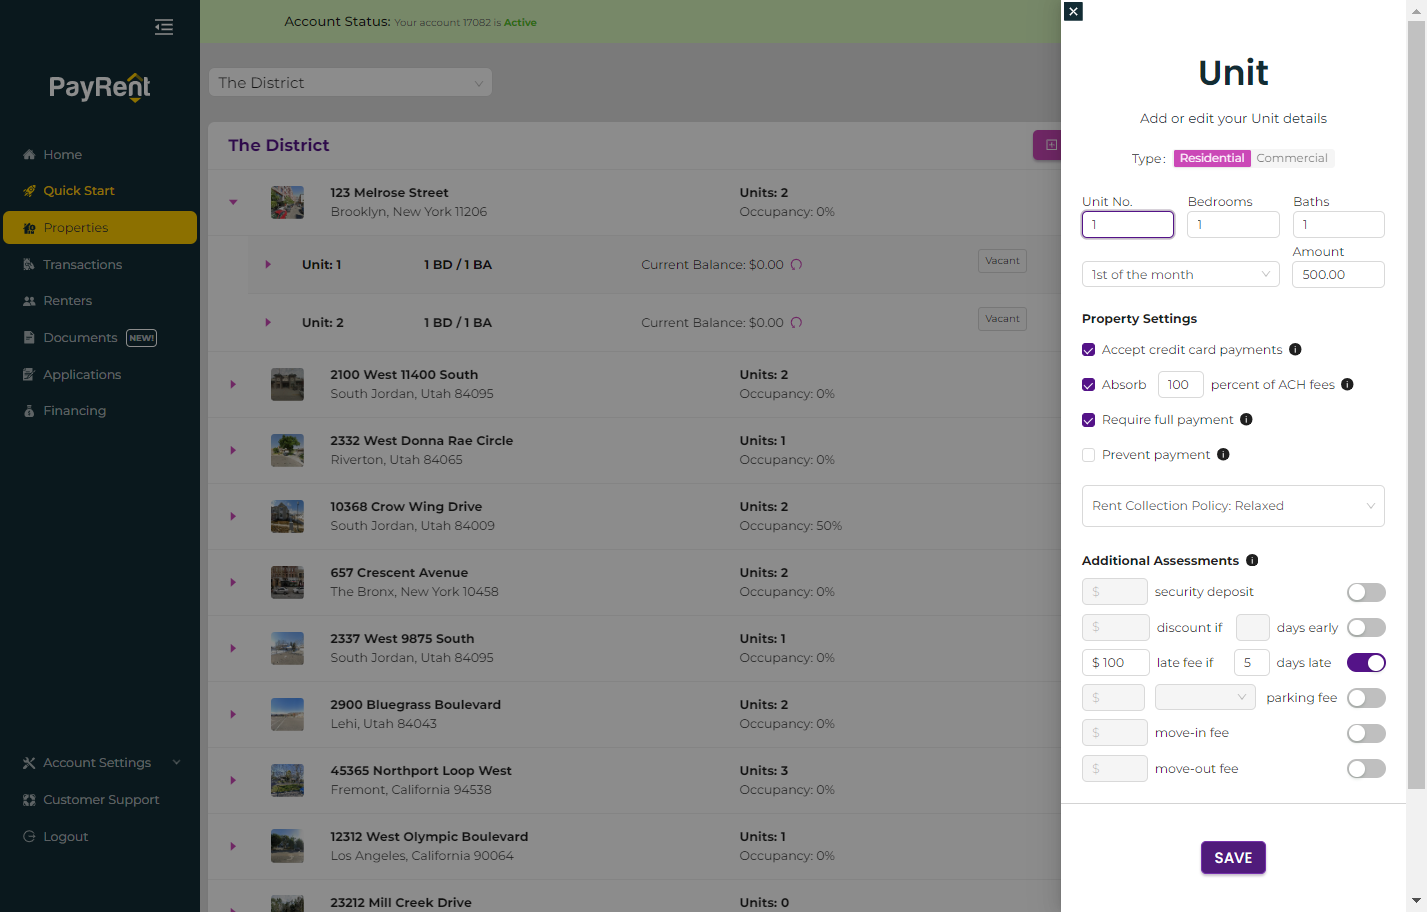
Task: Click the PayRent logo
Action: (x=100, y=88)
